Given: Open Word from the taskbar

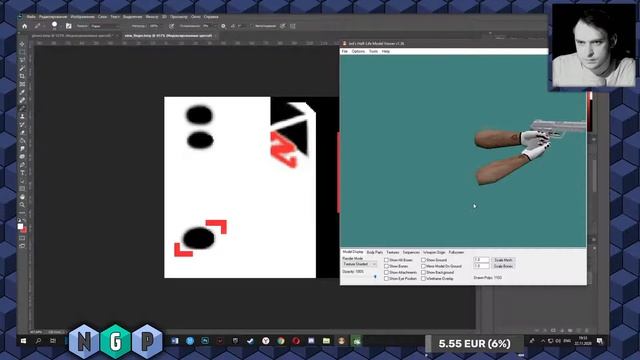Looking at the screenshot, I should (x=175, y=341).
